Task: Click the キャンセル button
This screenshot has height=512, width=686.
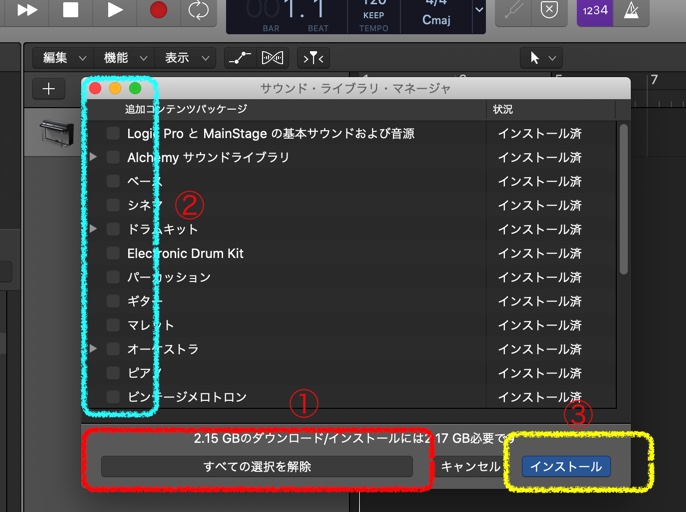Action: point(470,466)
